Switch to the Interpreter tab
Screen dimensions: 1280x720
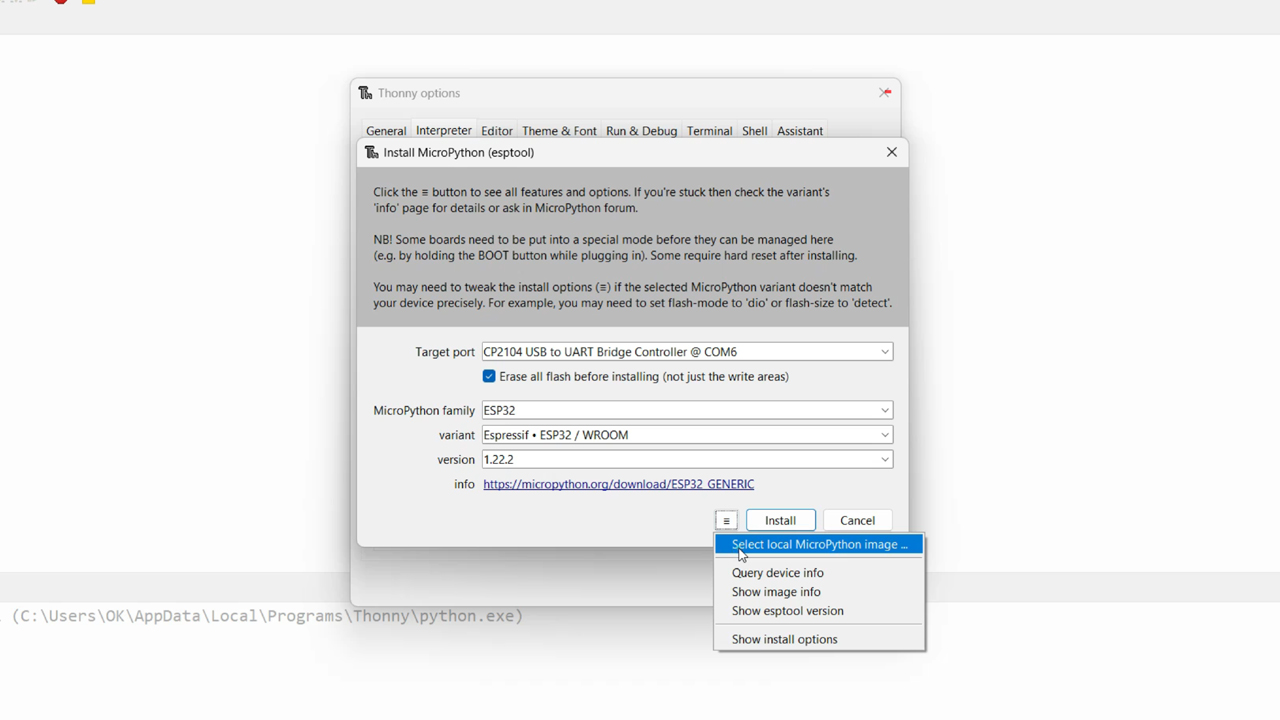tap(444, 130)
